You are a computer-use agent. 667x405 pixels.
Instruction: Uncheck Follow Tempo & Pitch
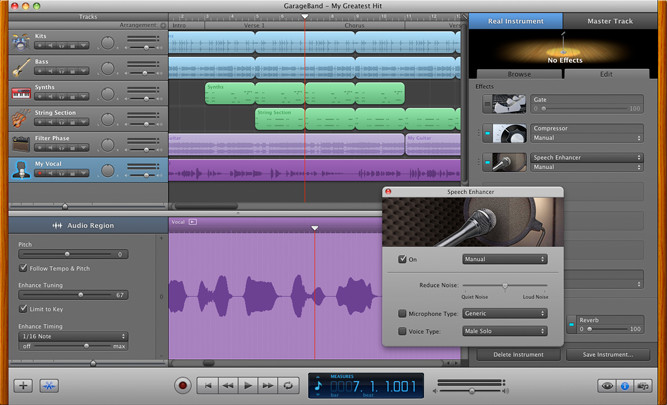pos(23,268)
